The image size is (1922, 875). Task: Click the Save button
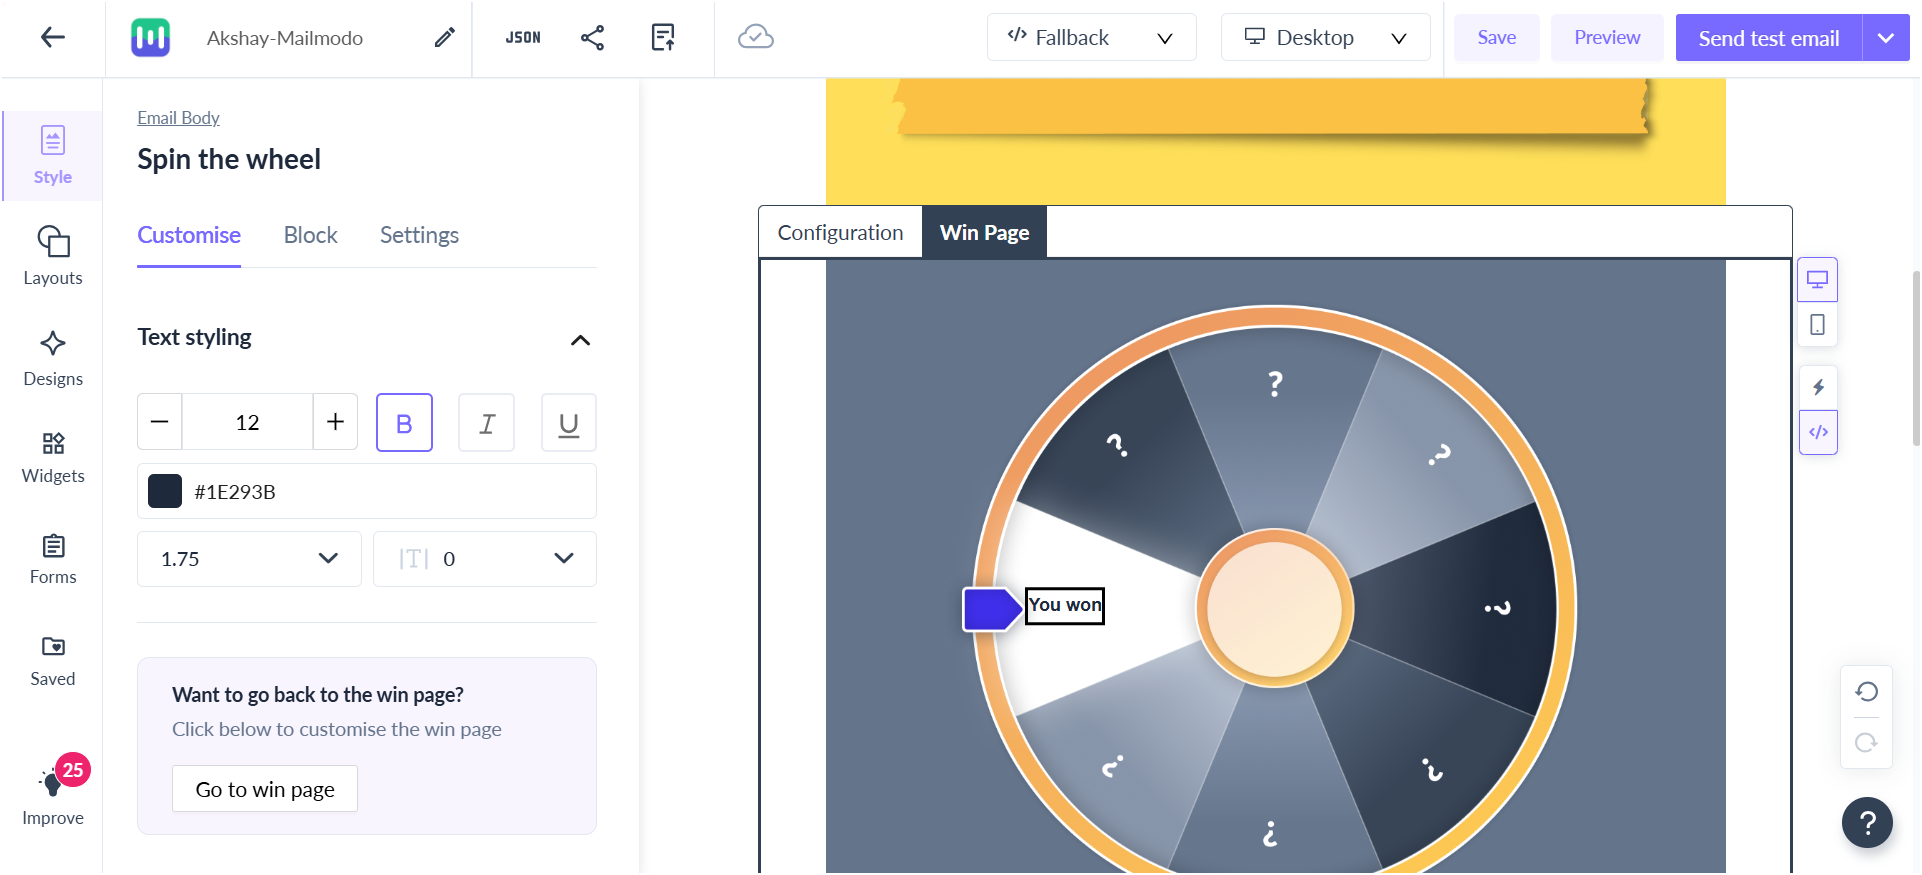point(1497,38)
